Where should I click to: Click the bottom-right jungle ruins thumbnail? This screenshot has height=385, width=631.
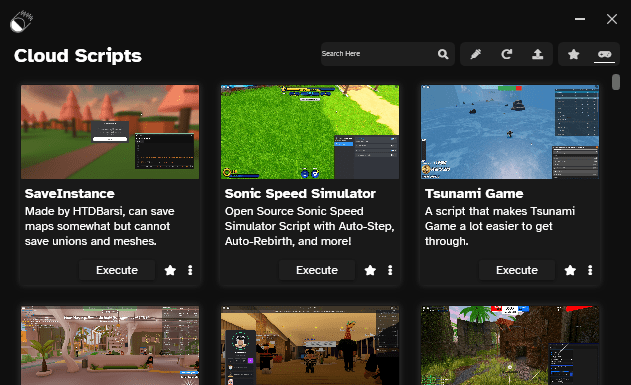click(510, 346)
